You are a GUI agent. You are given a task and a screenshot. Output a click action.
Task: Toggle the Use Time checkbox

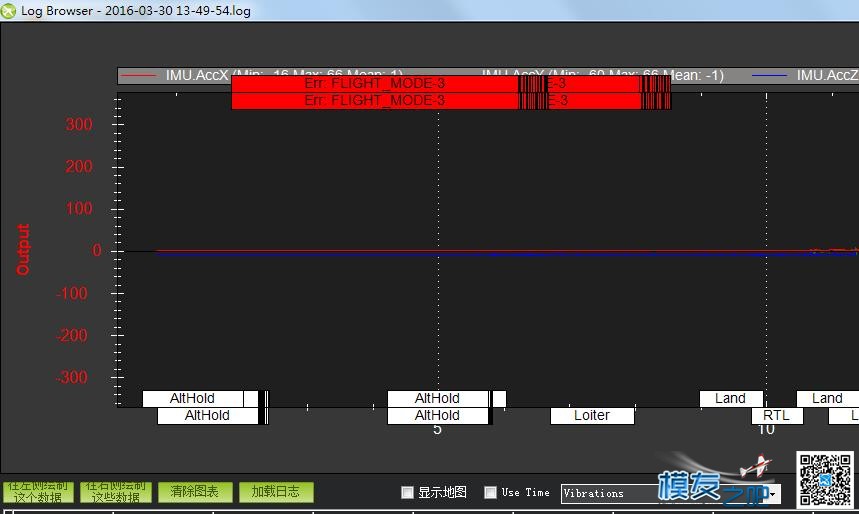pos(490,492)
